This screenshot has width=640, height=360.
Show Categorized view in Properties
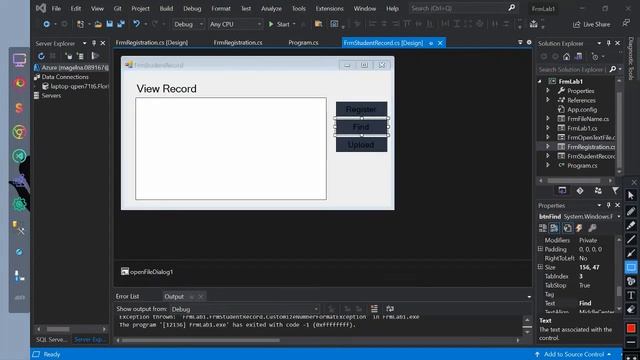(x=542, y=228)
